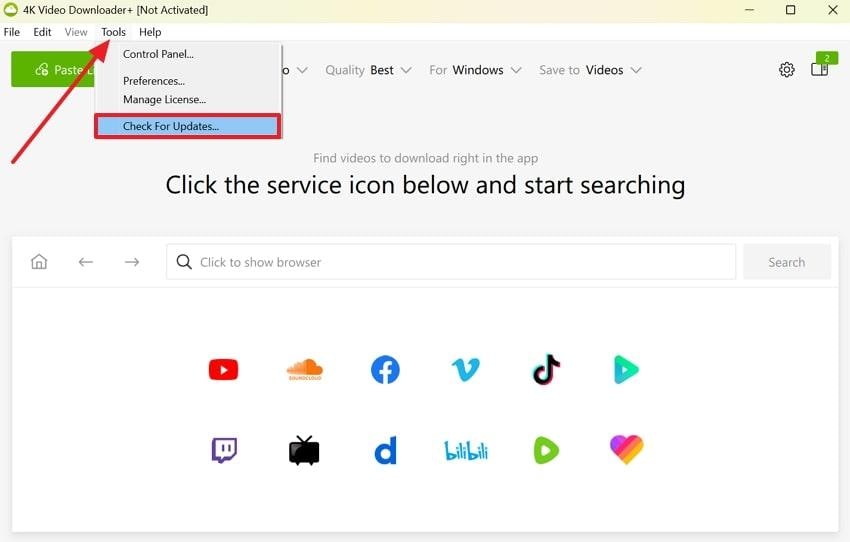850x542 pixels.
Task: Go to browser home page icon
Action: pos(39,262)
